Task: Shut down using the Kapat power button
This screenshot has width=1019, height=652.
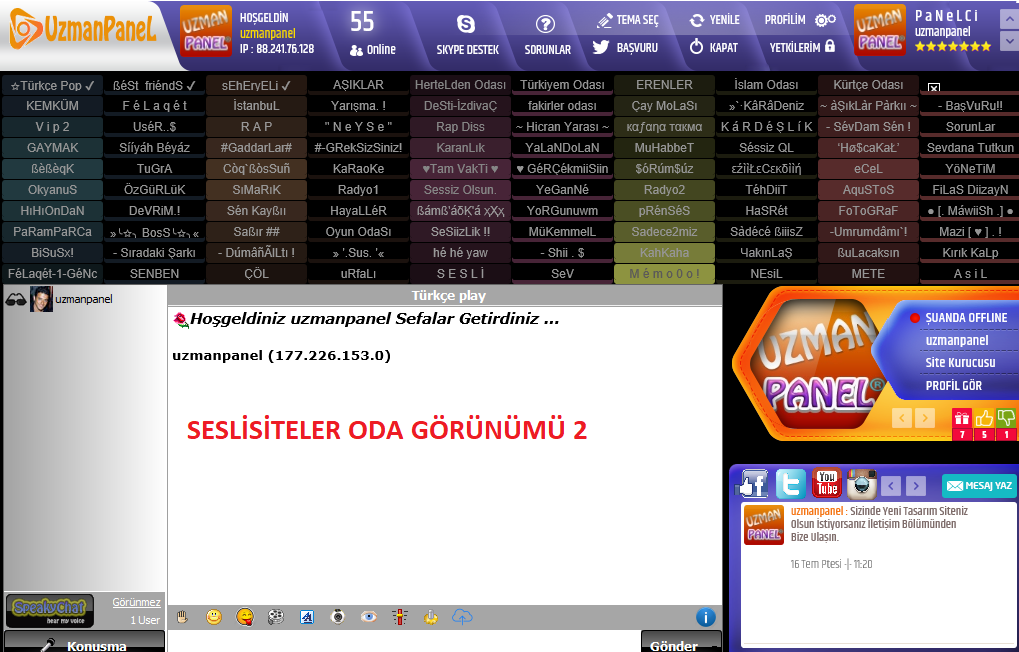Action: coord(714,47)
